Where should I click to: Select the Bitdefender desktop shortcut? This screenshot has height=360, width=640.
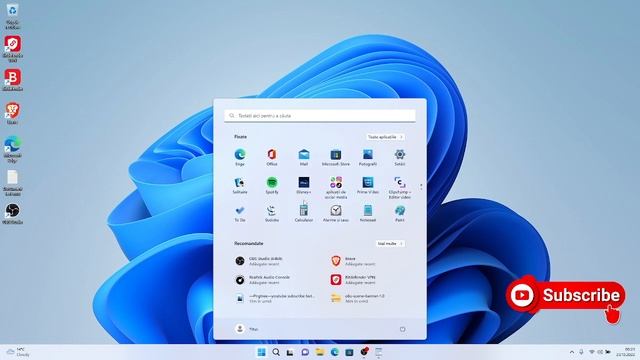(x=12, y=80)
